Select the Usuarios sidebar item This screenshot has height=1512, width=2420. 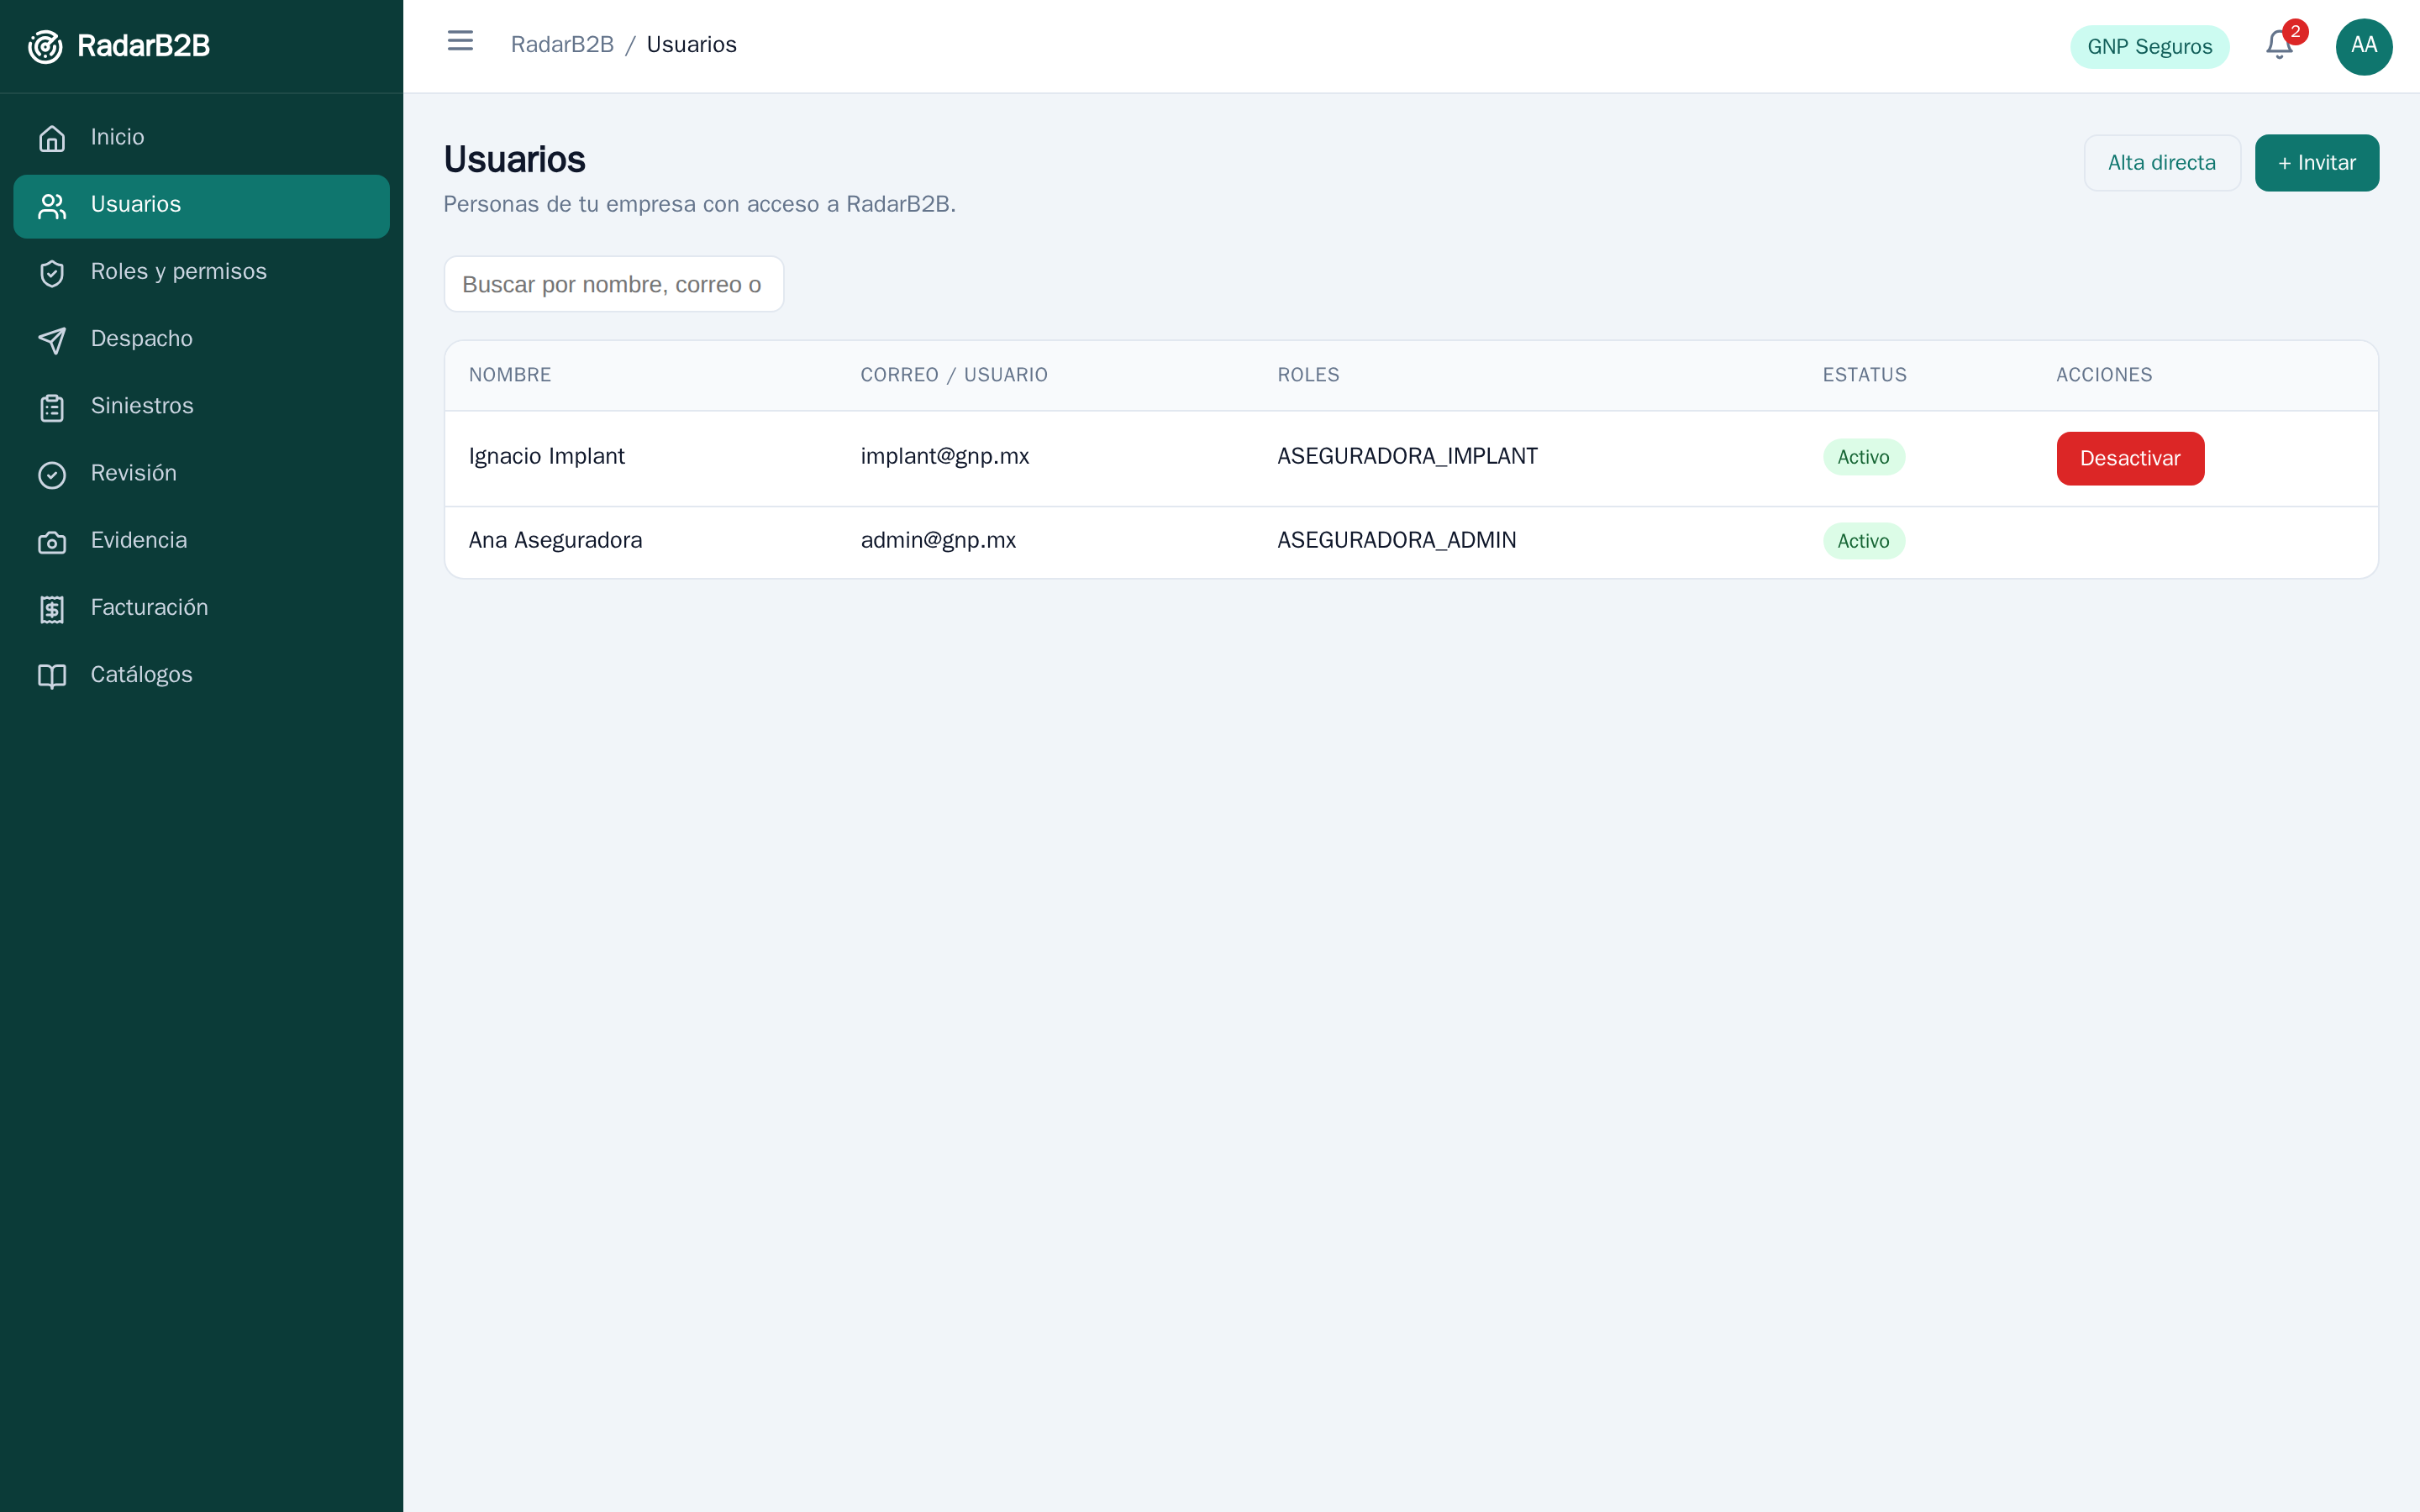click(201, 206)
